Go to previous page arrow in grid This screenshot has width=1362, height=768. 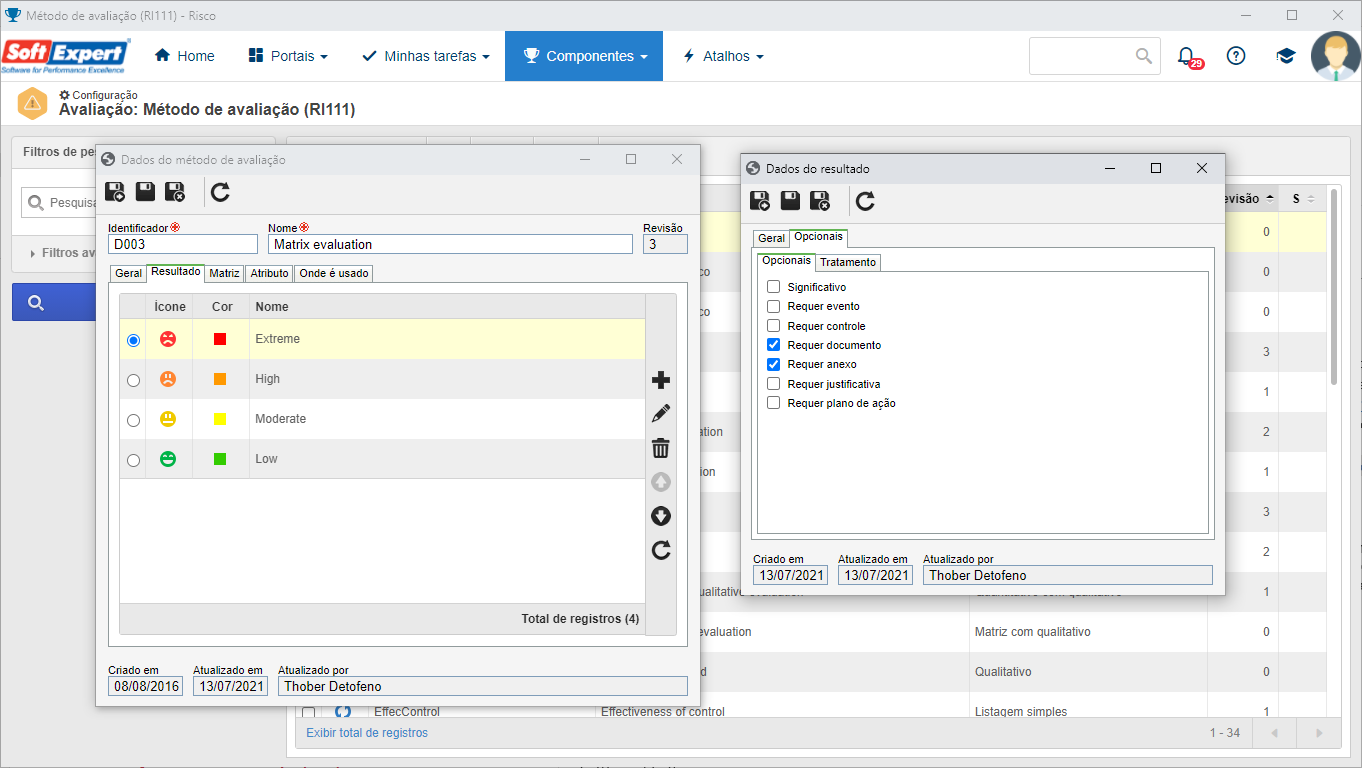click(1273, 733)
